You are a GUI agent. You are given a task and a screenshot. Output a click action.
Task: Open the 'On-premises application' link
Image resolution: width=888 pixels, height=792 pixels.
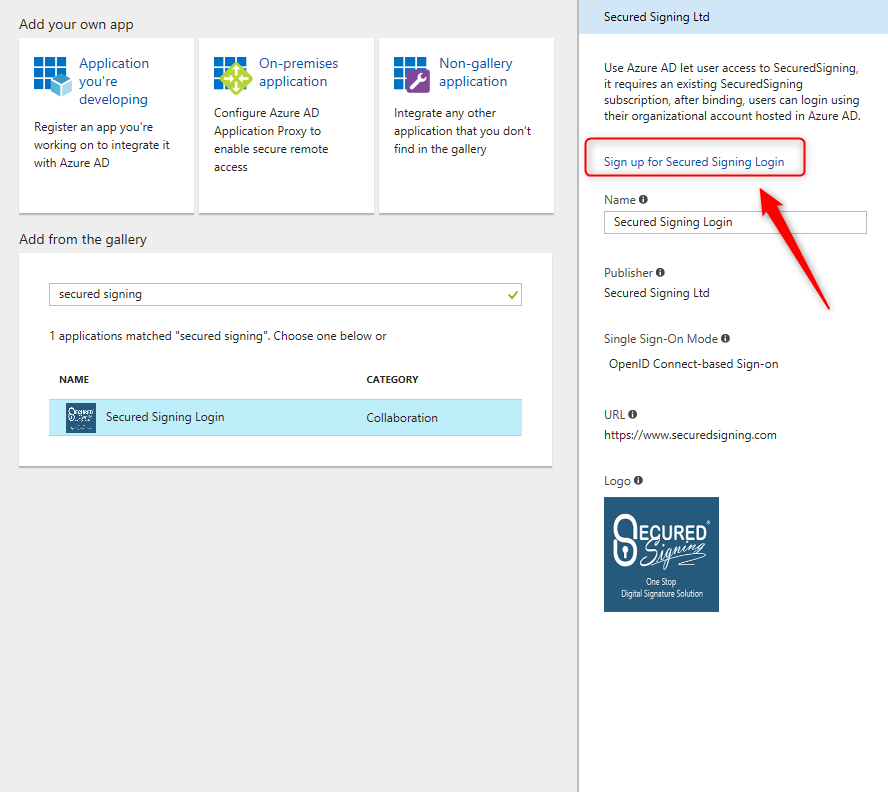(298, 72)
